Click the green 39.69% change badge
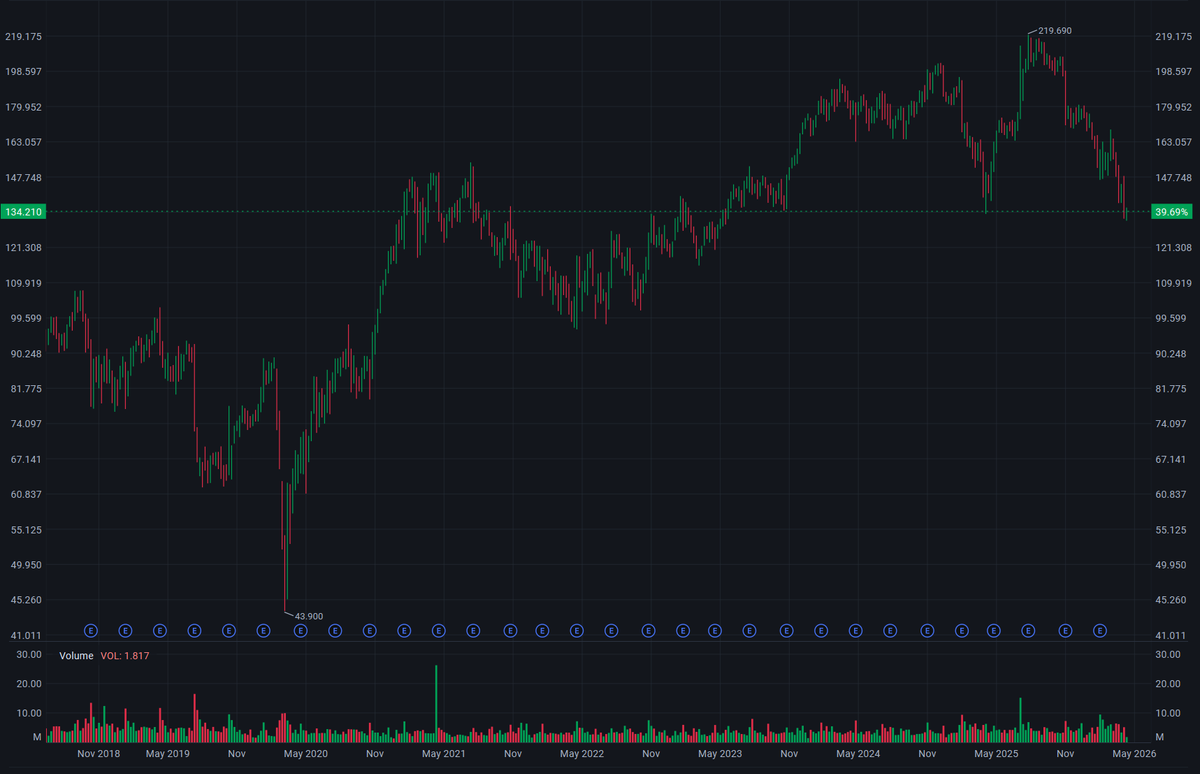The image size is (1200, 774). (x=1170, y=212)
